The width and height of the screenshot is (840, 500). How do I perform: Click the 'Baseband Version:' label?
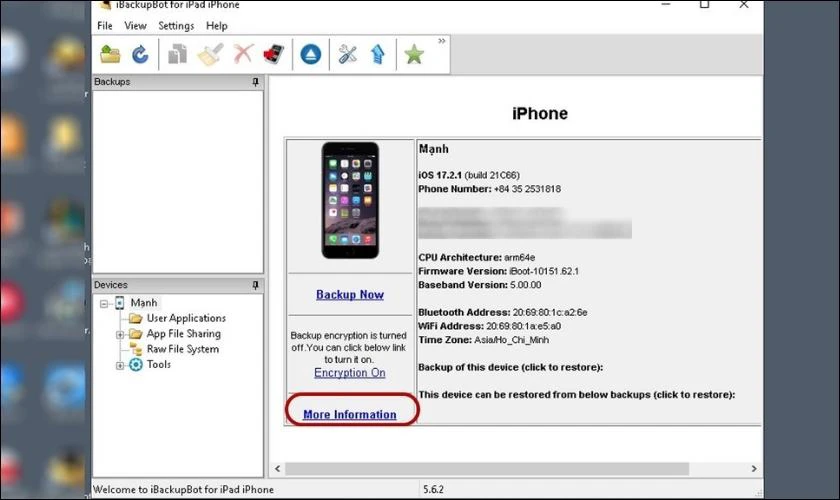[x=463, y=285]
